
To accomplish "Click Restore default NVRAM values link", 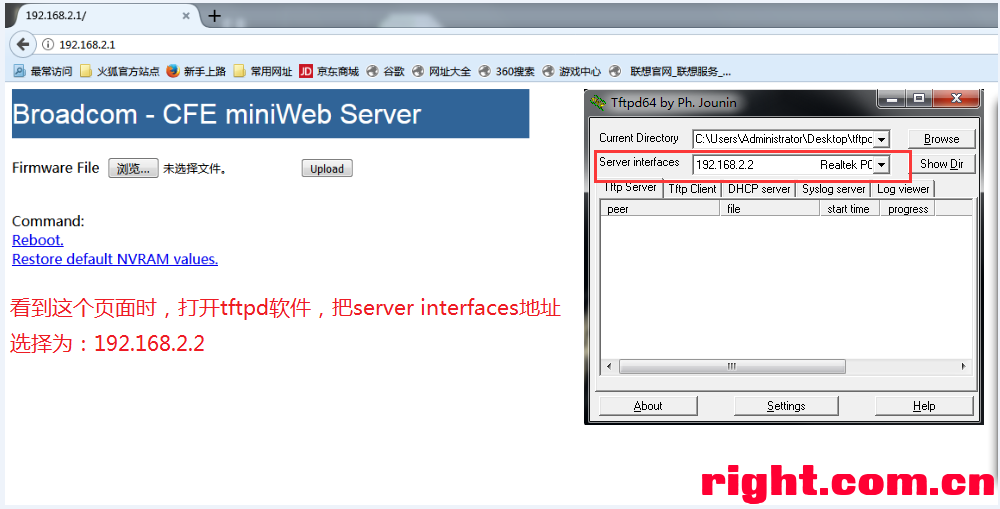I will pyautogui.click(x=115, y=259).
